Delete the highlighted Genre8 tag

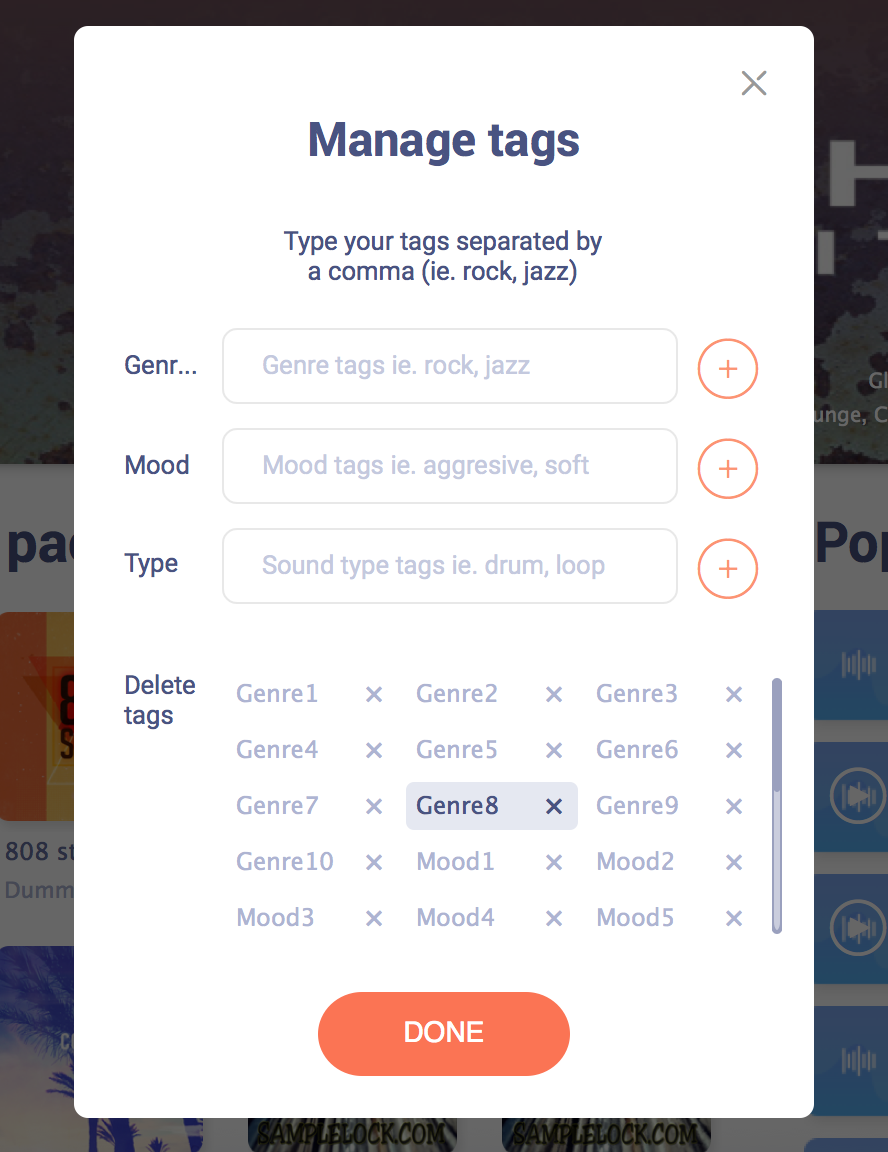click(x=554, y=807)
